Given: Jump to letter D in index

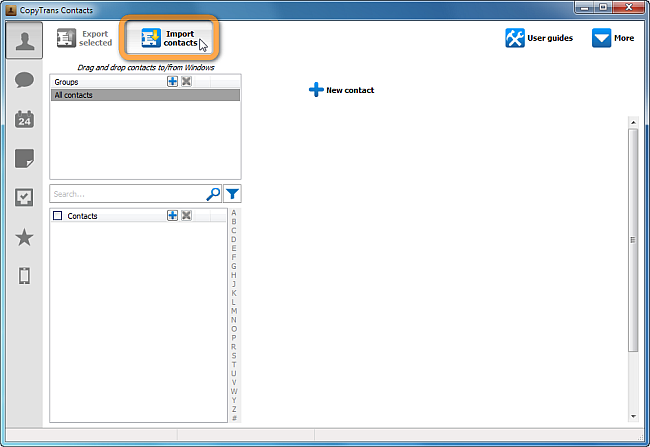Looking at the screenshot, I should 234,239.
